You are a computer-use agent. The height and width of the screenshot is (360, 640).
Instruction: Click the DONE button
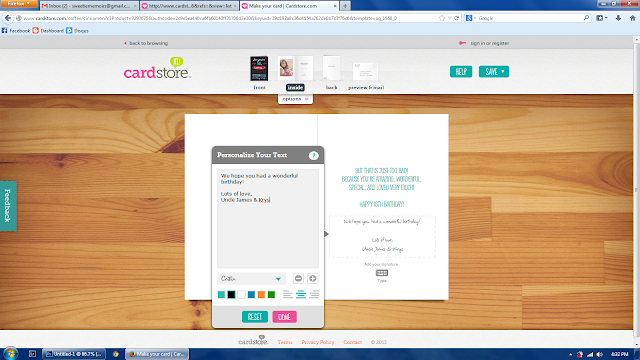(x=284, y=317)
